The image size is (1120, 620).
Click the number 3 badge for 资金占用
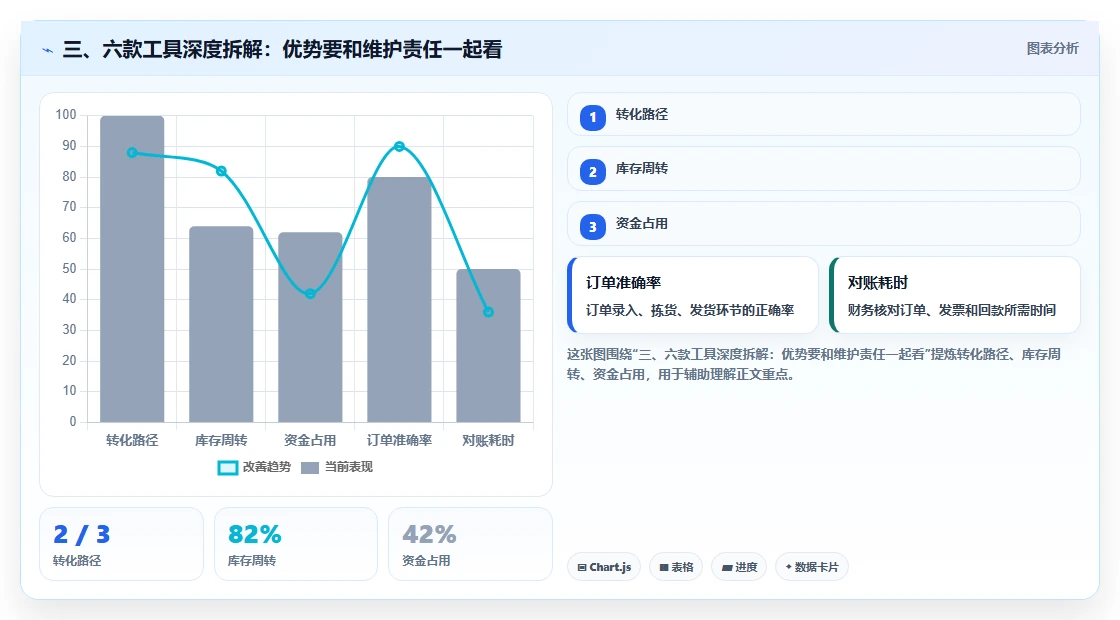click(593, 227)
